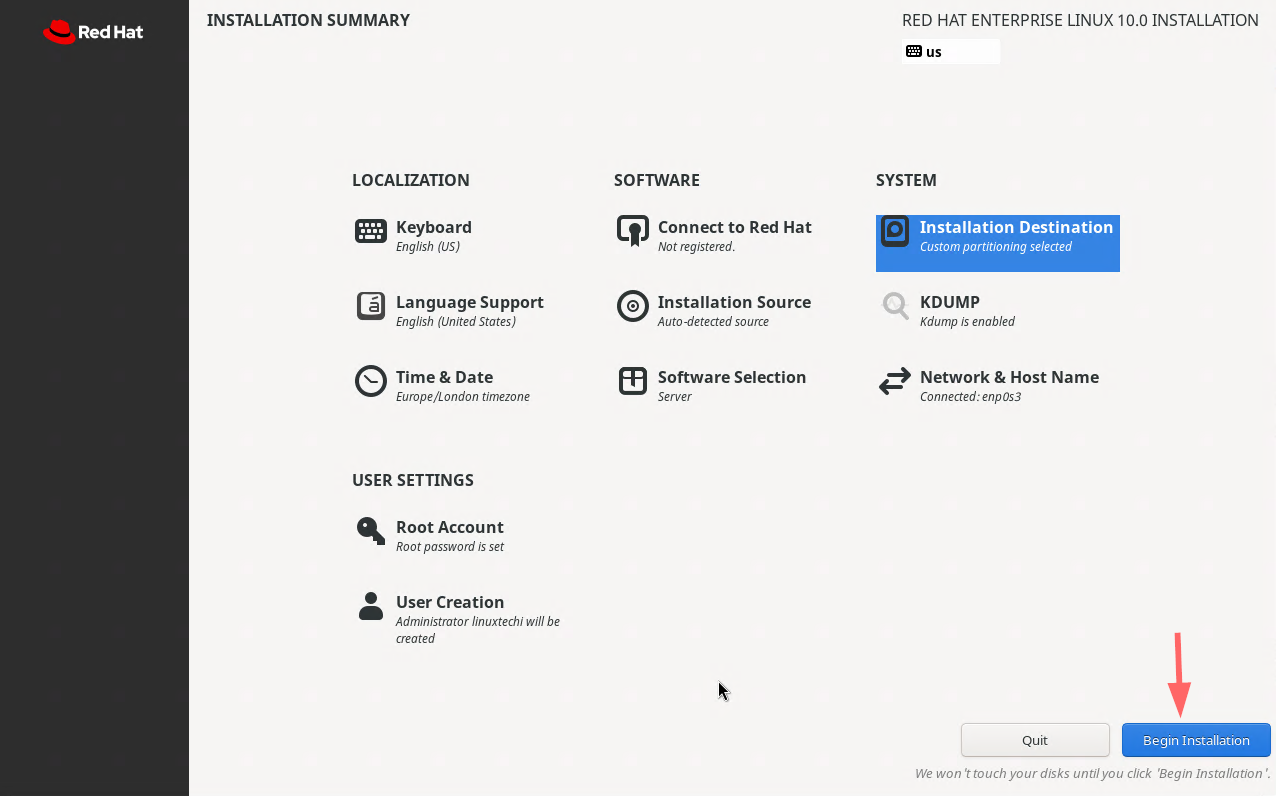Click 'English (US)' keyboard status text
The width and height of the screenshot is (1276, 796).
428,247
